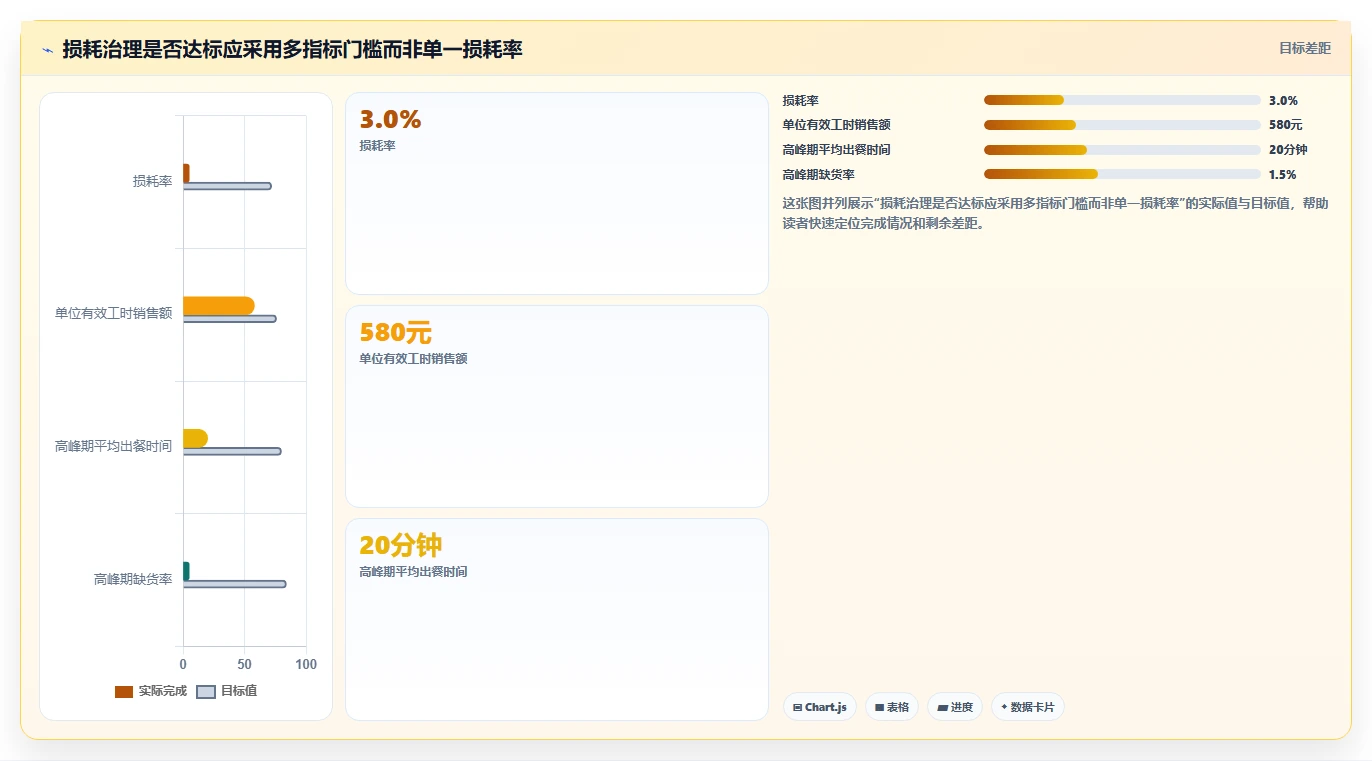Image resolution: width=1372 pixels, height=761 pixels.
Task: Click the 数据卡片 tag button
Action: tap(1028, 707)
